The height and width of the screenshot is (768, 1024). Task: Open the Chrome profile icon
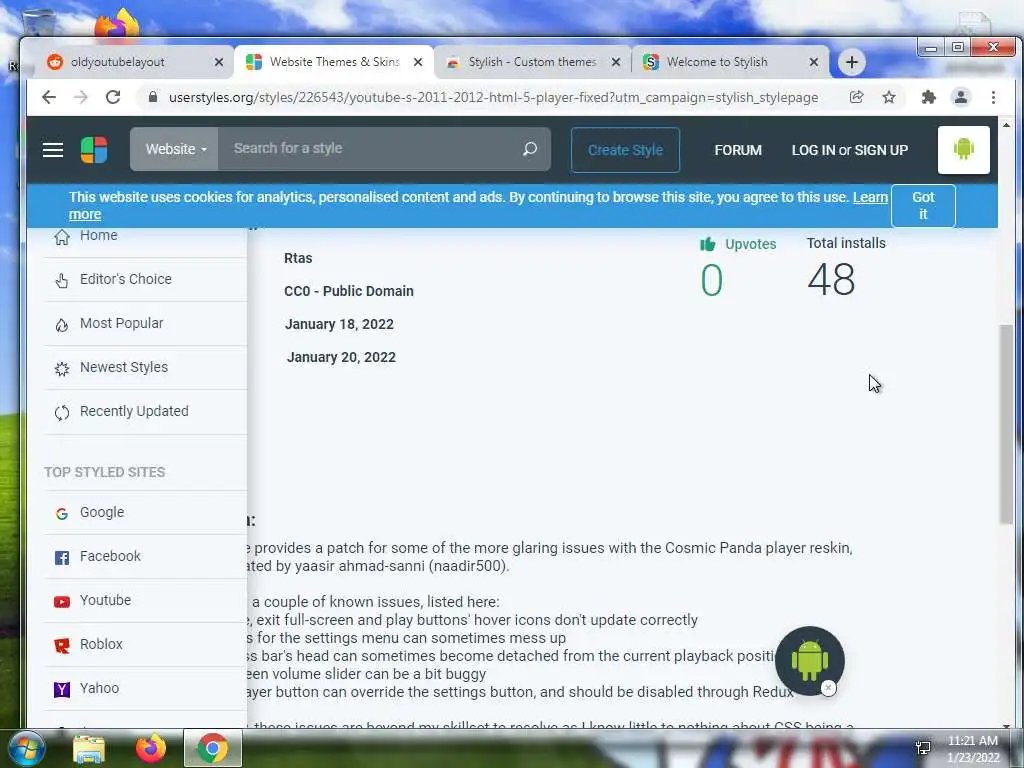tap(961, 97)
